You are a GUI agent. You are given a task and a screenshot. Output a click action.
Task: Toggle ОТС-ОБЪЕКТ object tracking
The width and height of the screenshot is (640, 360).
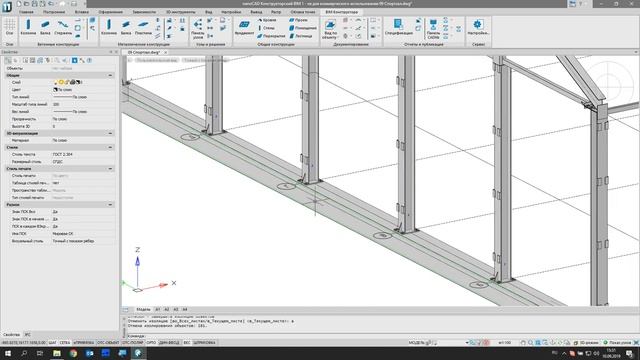tap(108, 343)
